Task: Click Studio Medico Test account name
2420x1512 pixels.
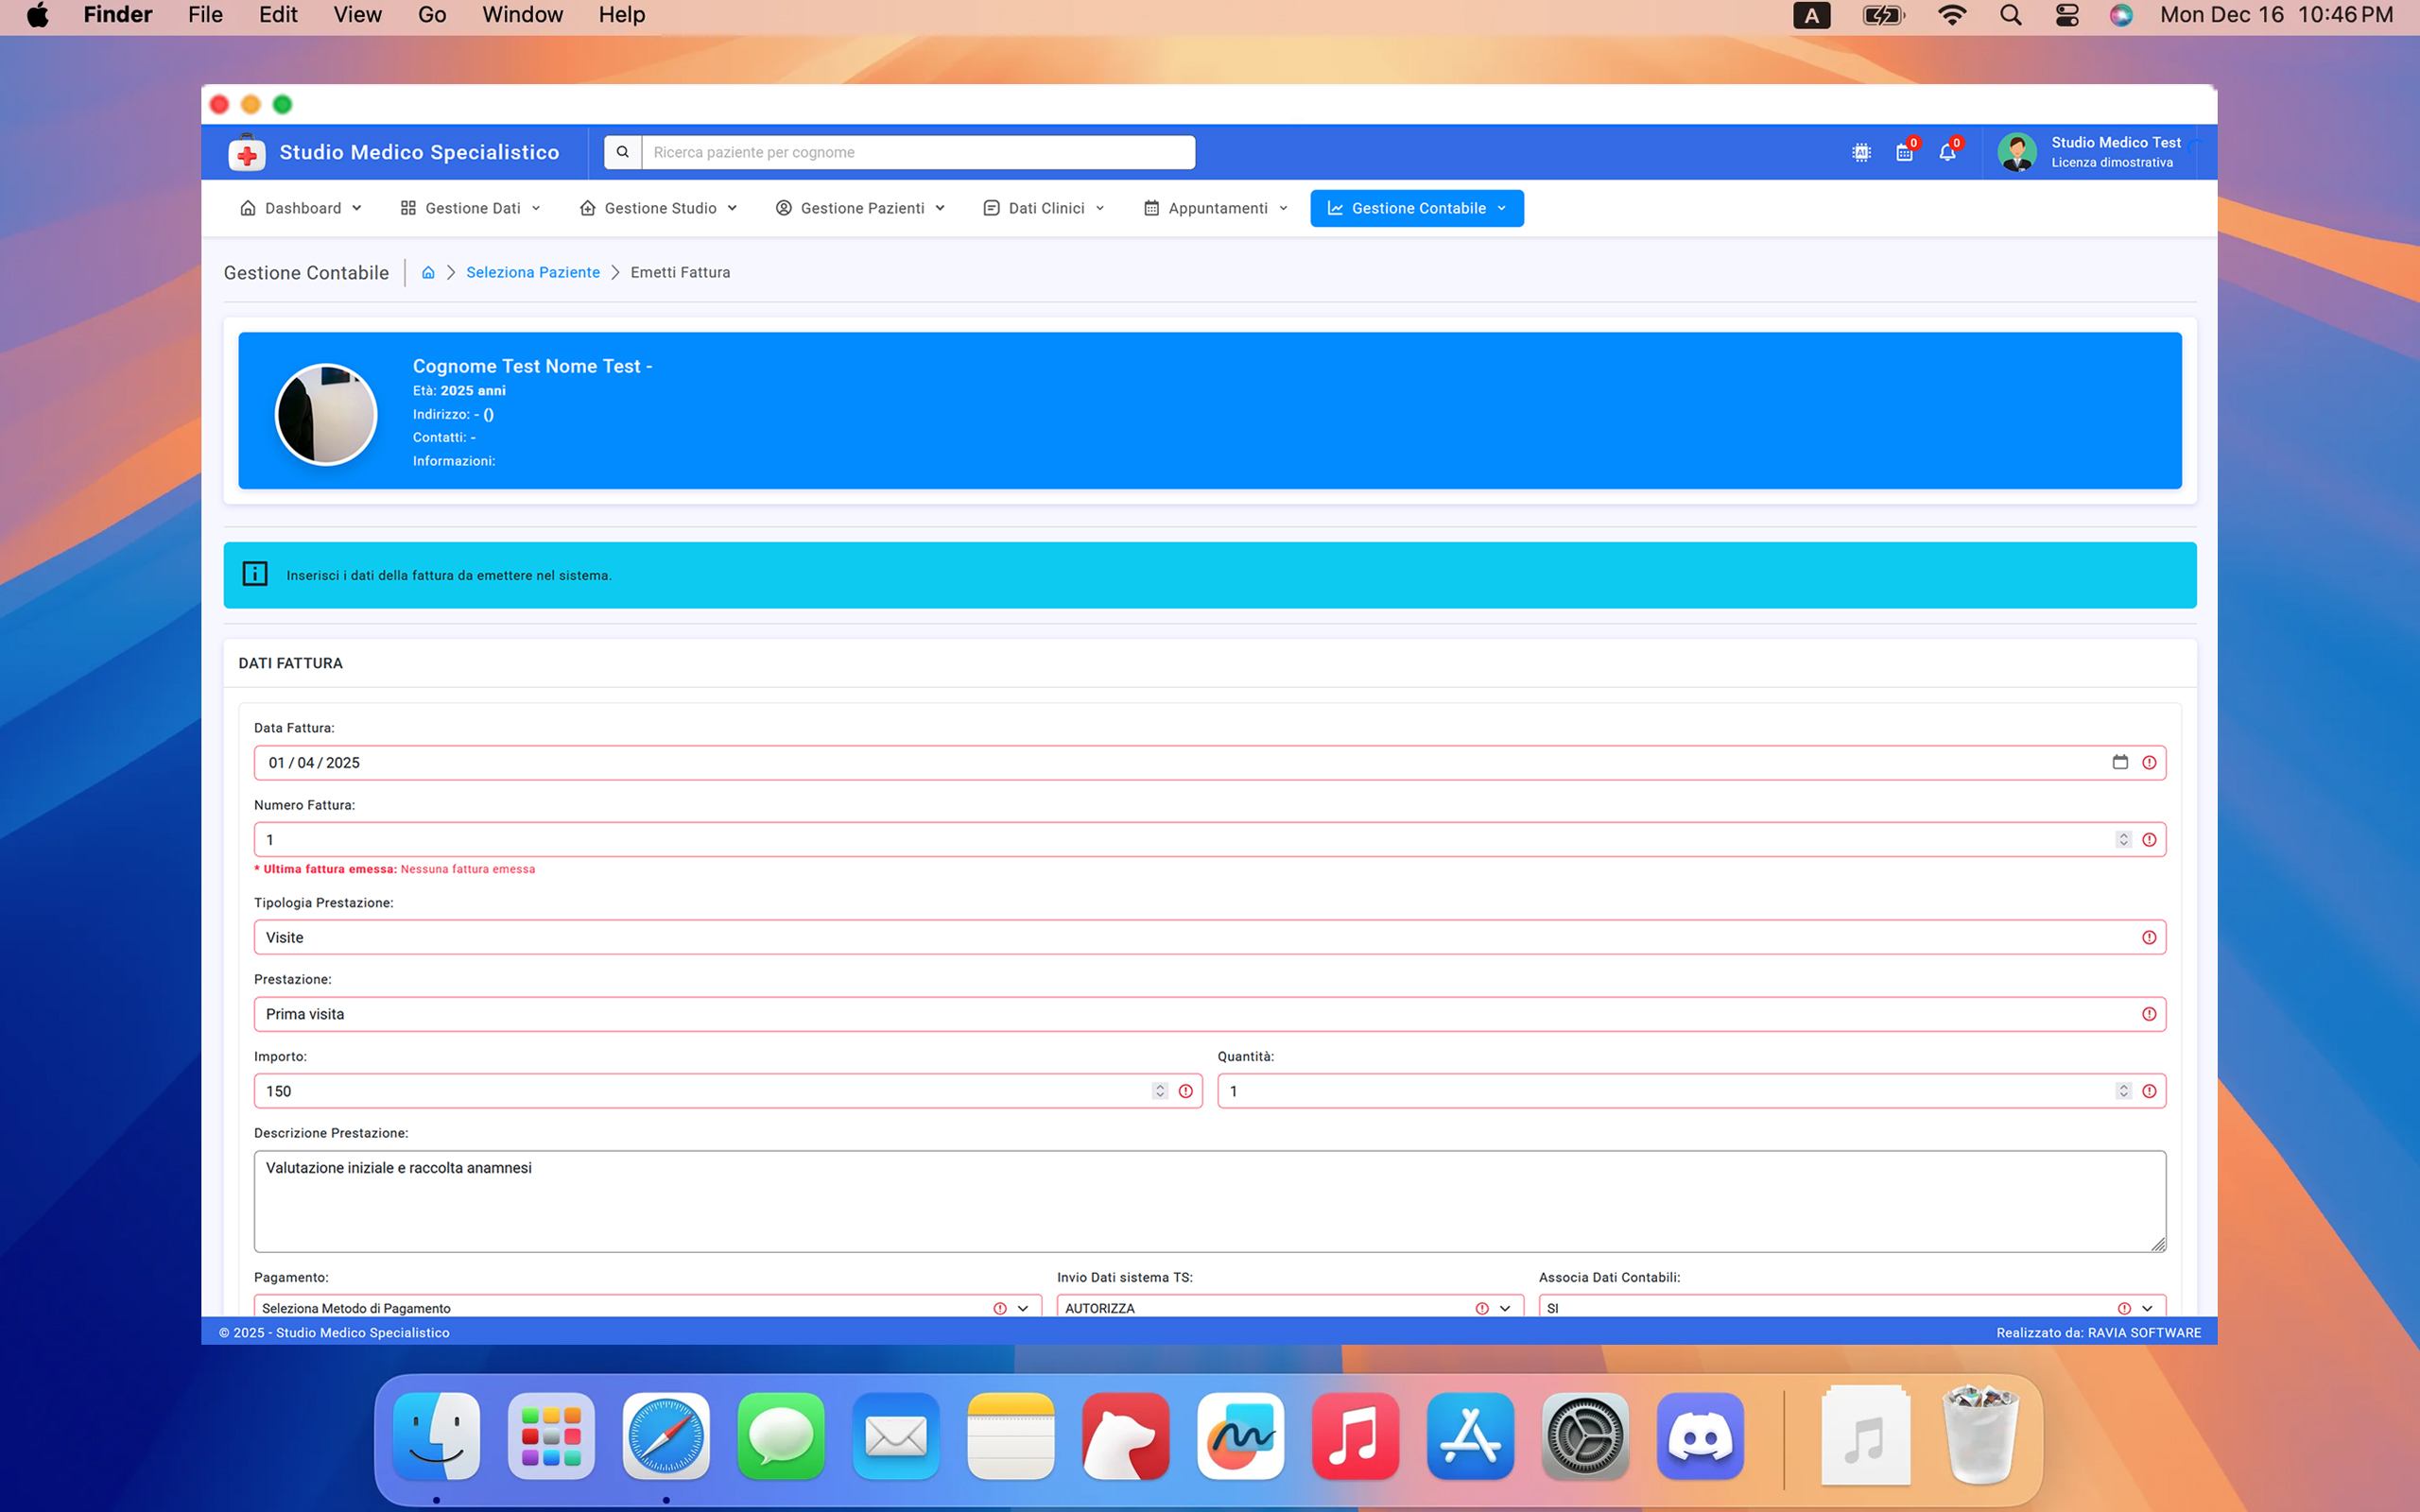Action: pos(2116,142)
